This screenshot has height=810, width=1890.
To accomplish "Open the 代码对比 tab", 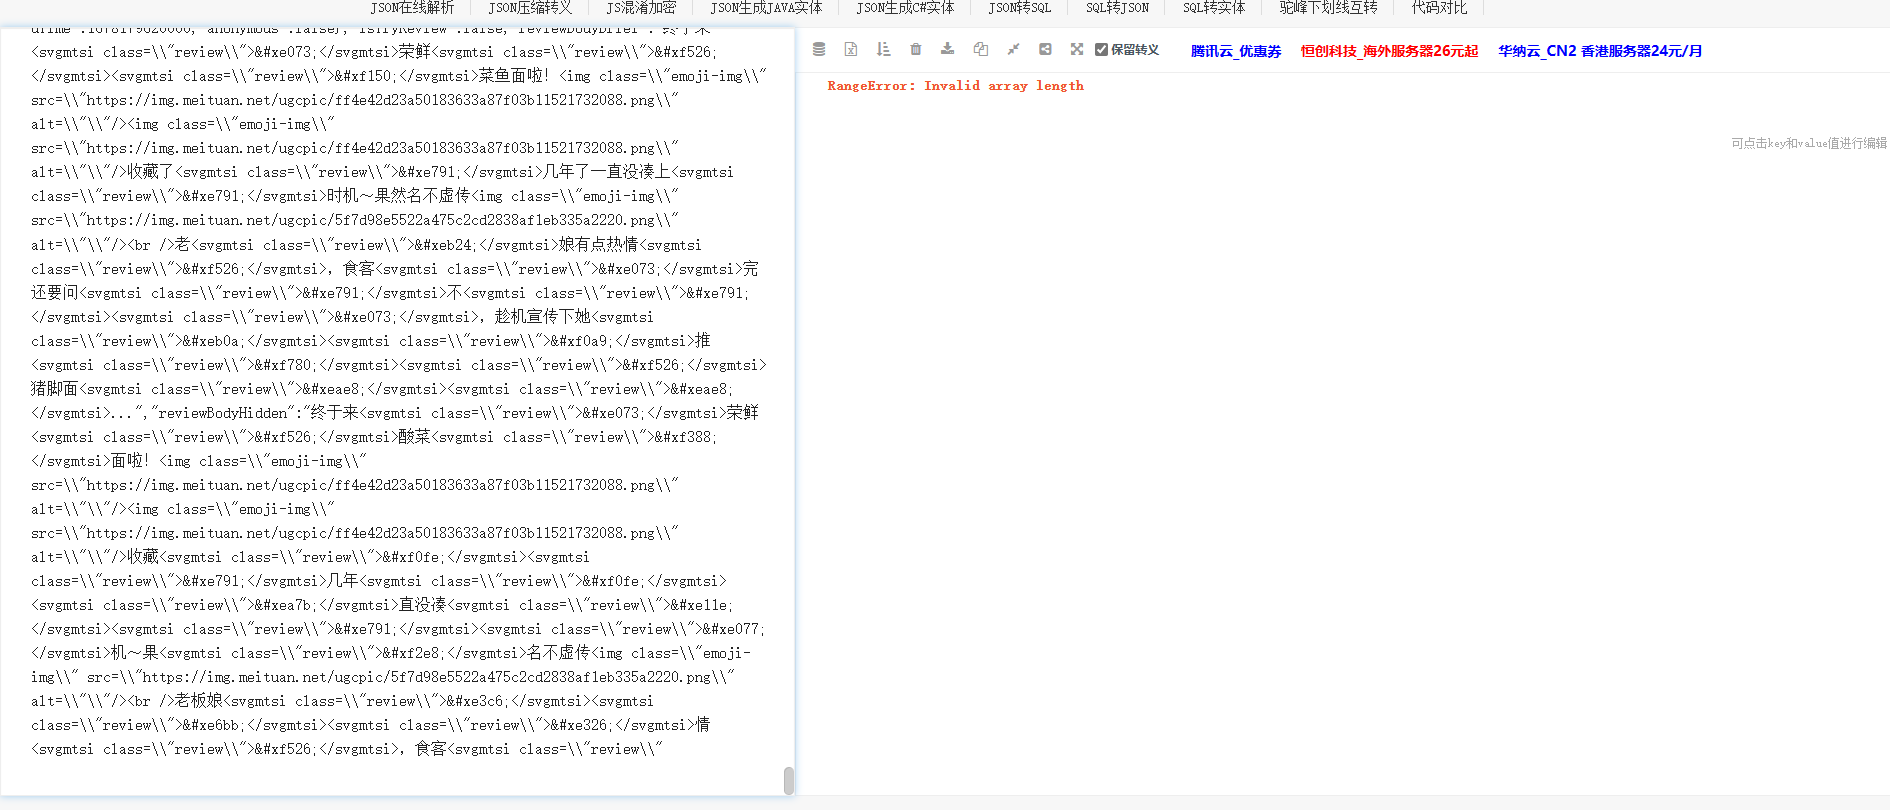I will (1439, 8).
